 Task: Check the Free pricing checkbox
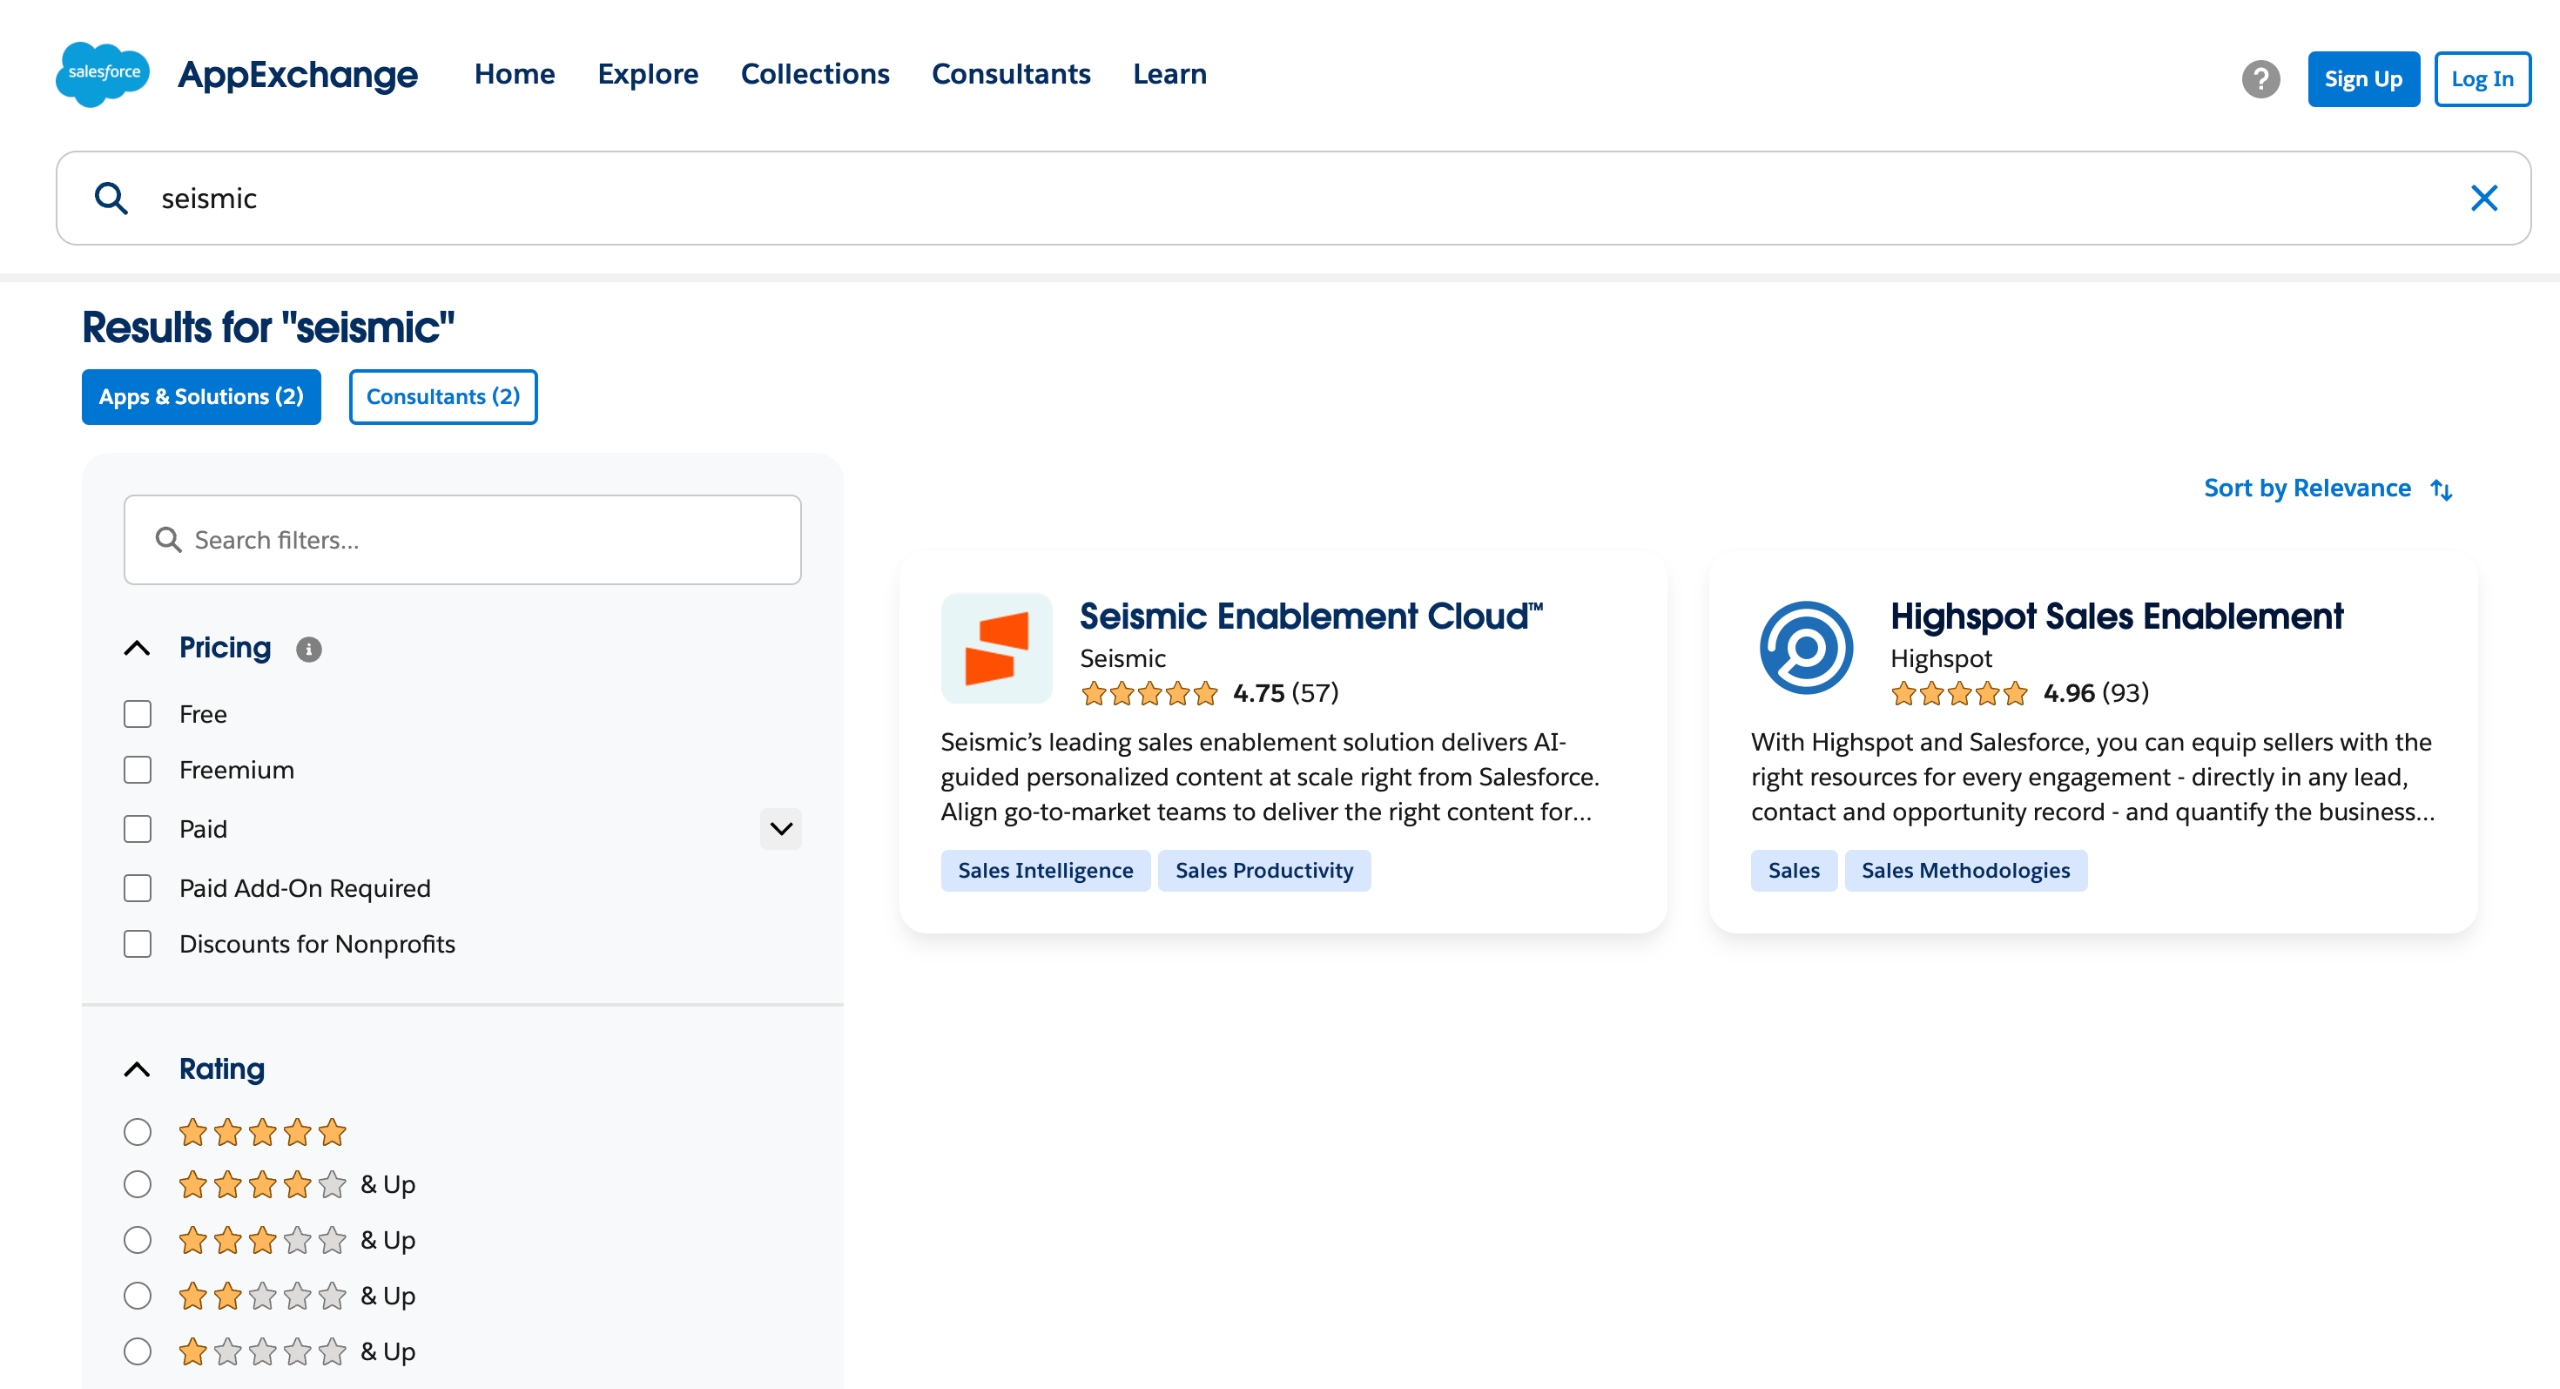pyautogui.click(x=137, y=714)
